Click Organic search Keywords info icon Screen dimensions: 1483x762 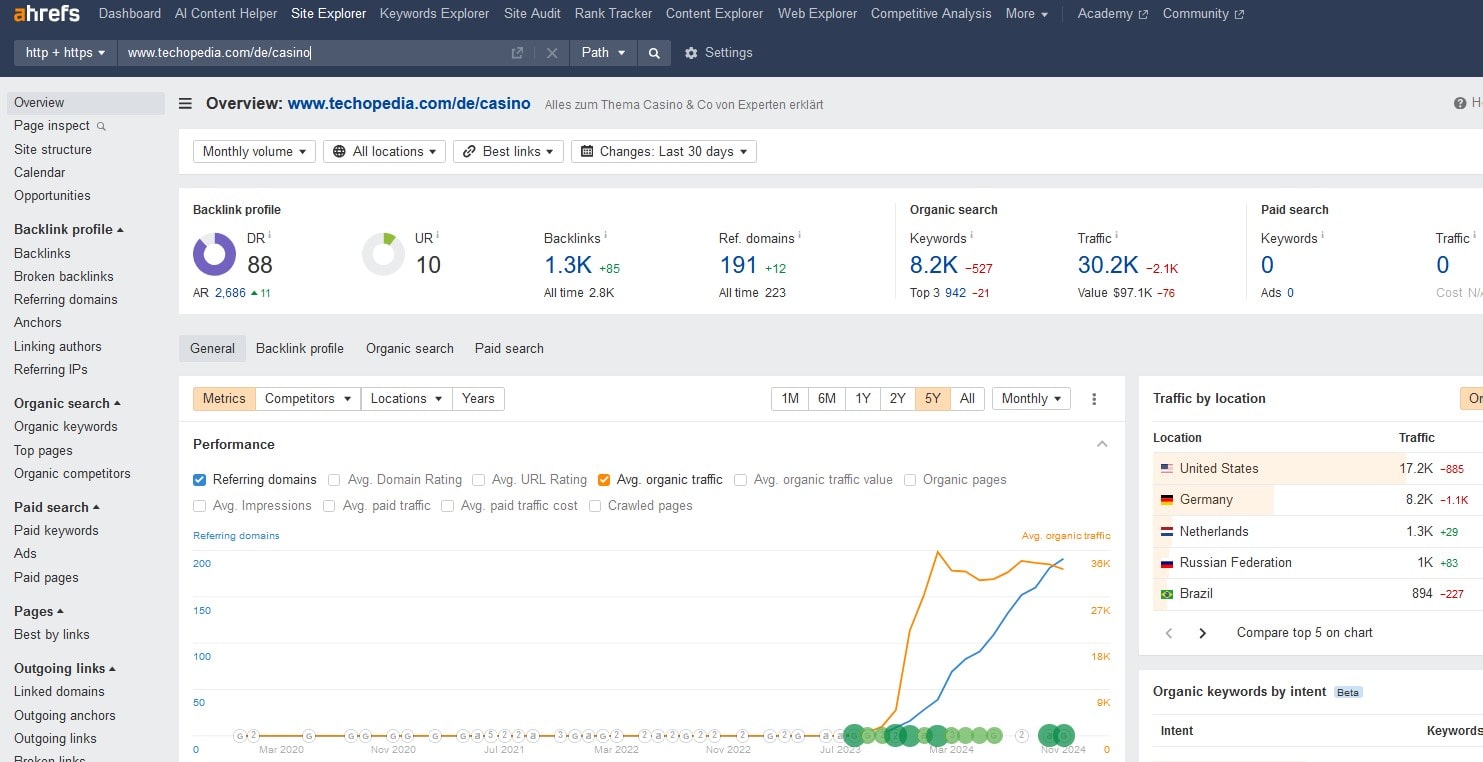971,235
